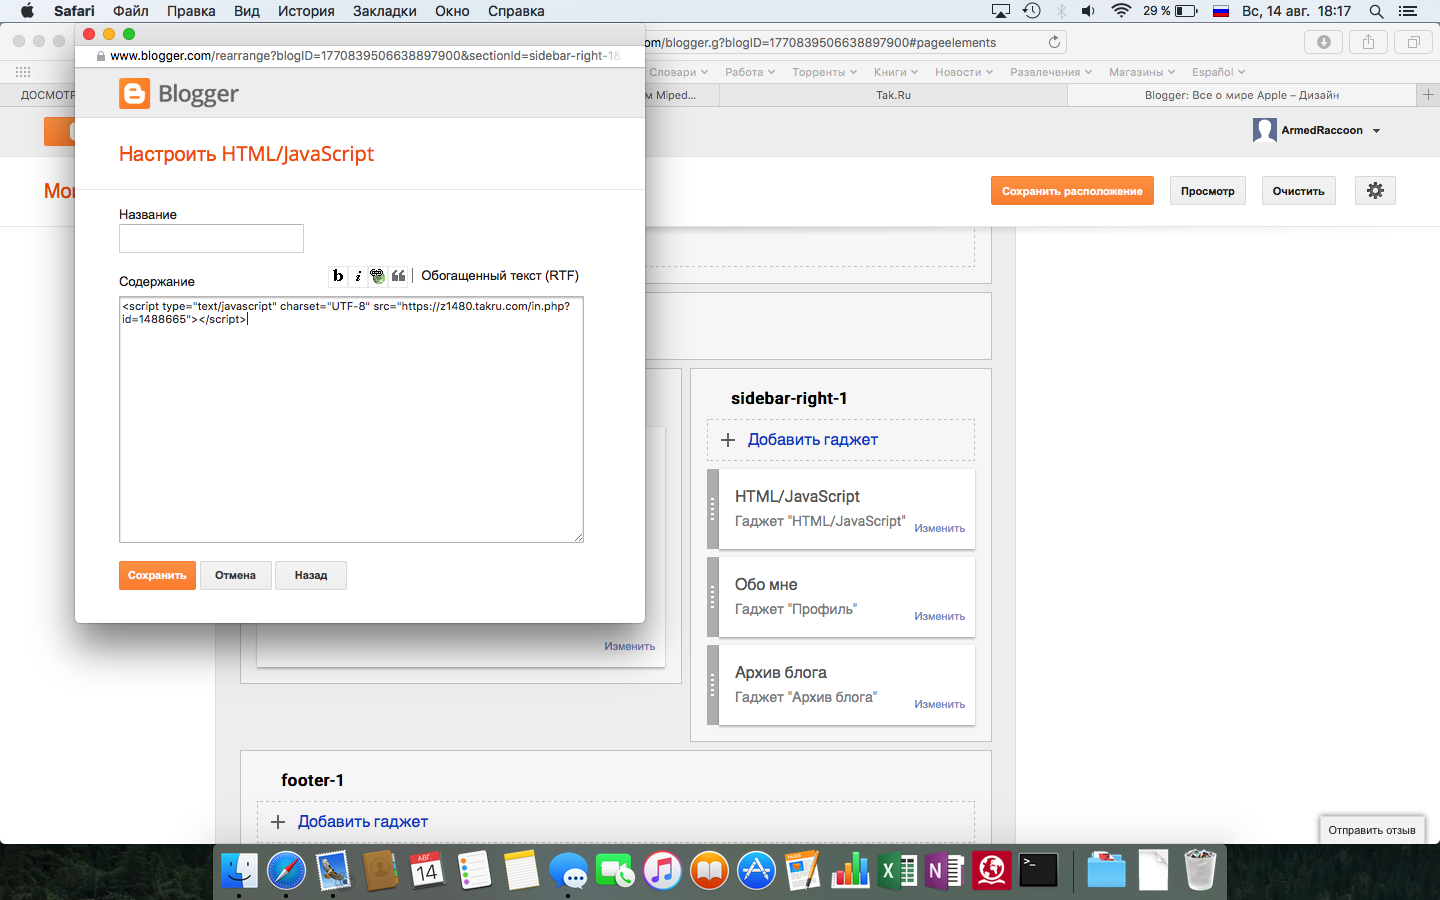
Task: Click the Назад button
Action: point(311,575)
